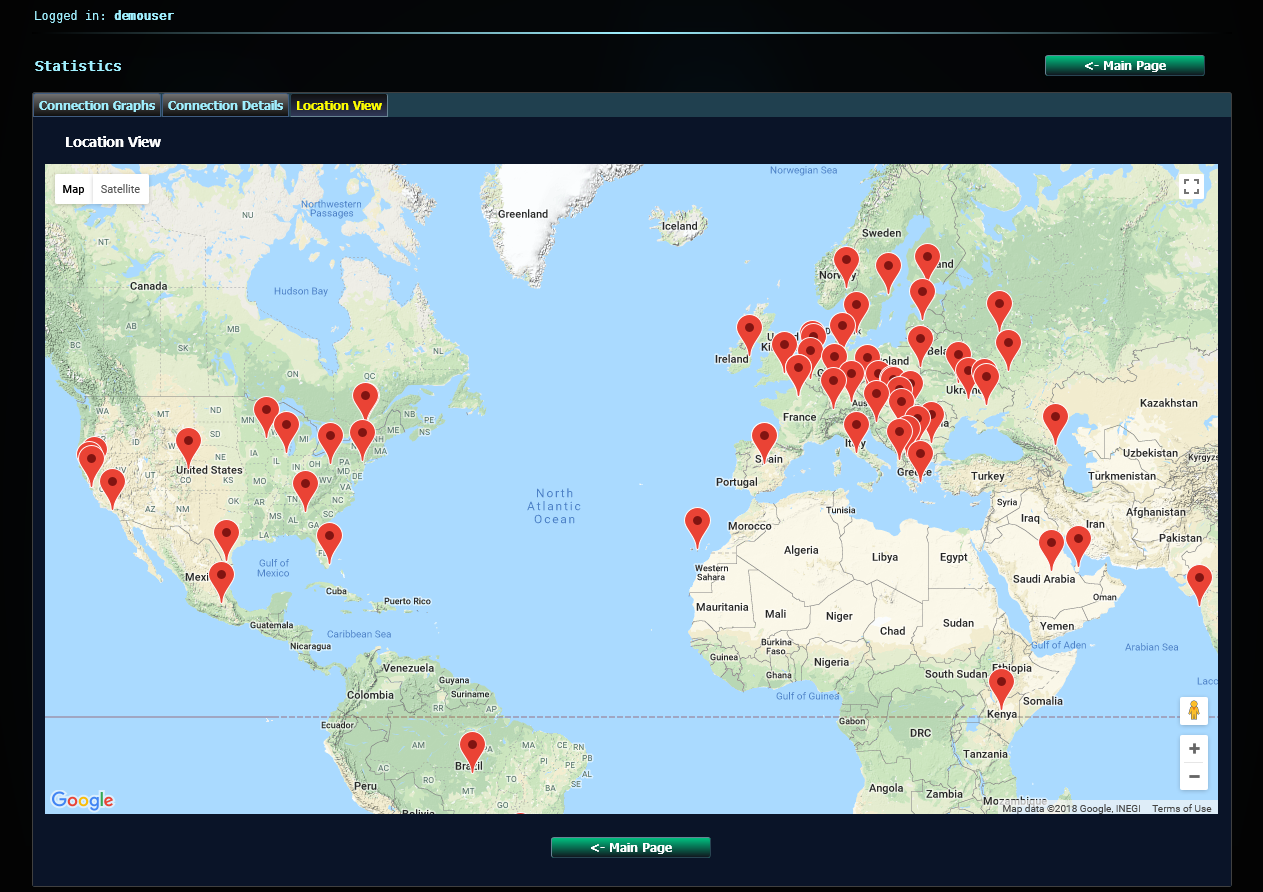Click the top Main Page button
This screenshot has height=892, width=1263.
pos(1124,64)
